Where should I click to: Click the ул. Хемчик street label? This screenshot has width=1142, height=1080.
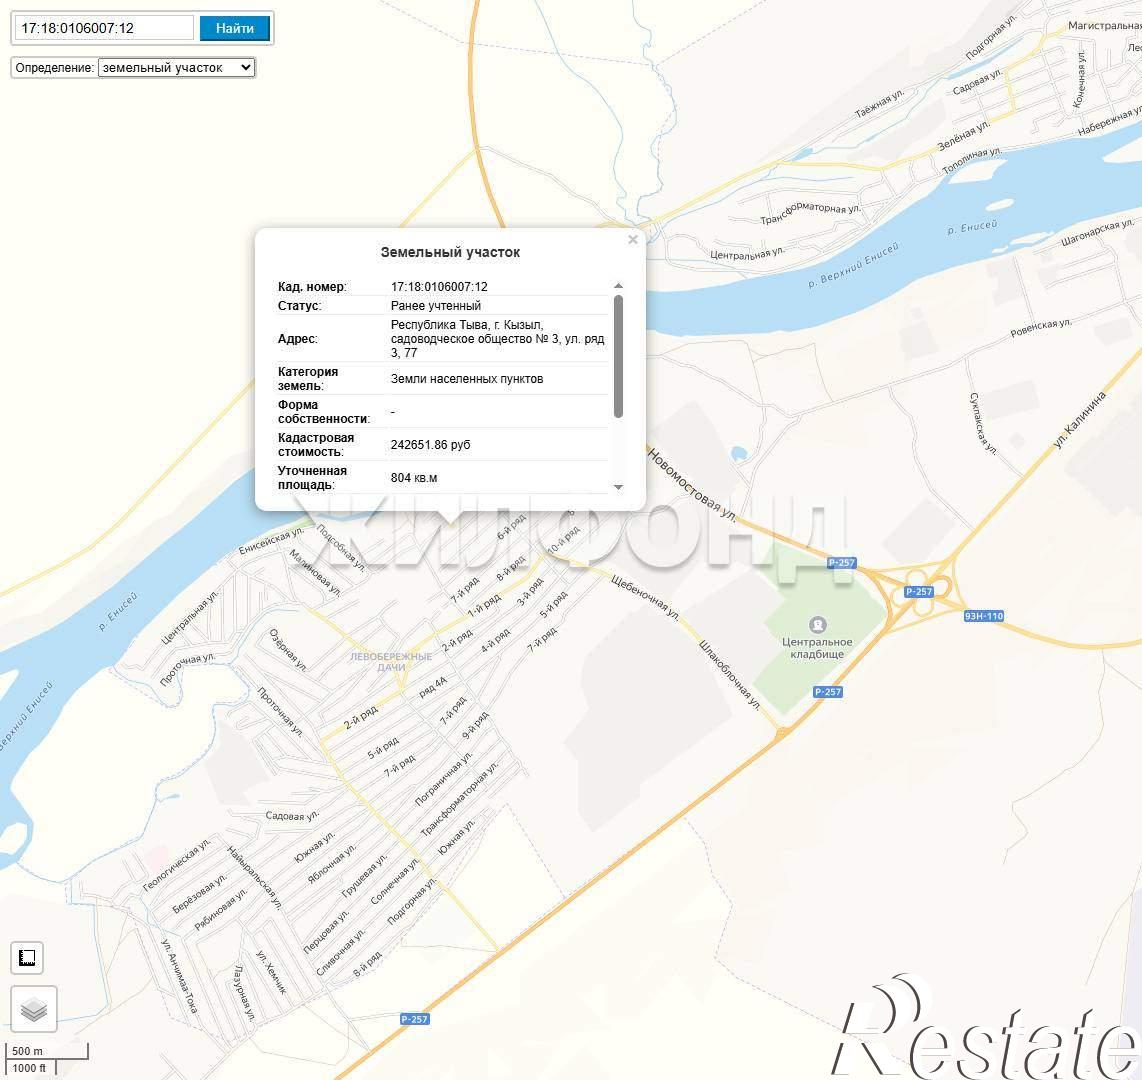coord(272,972)
